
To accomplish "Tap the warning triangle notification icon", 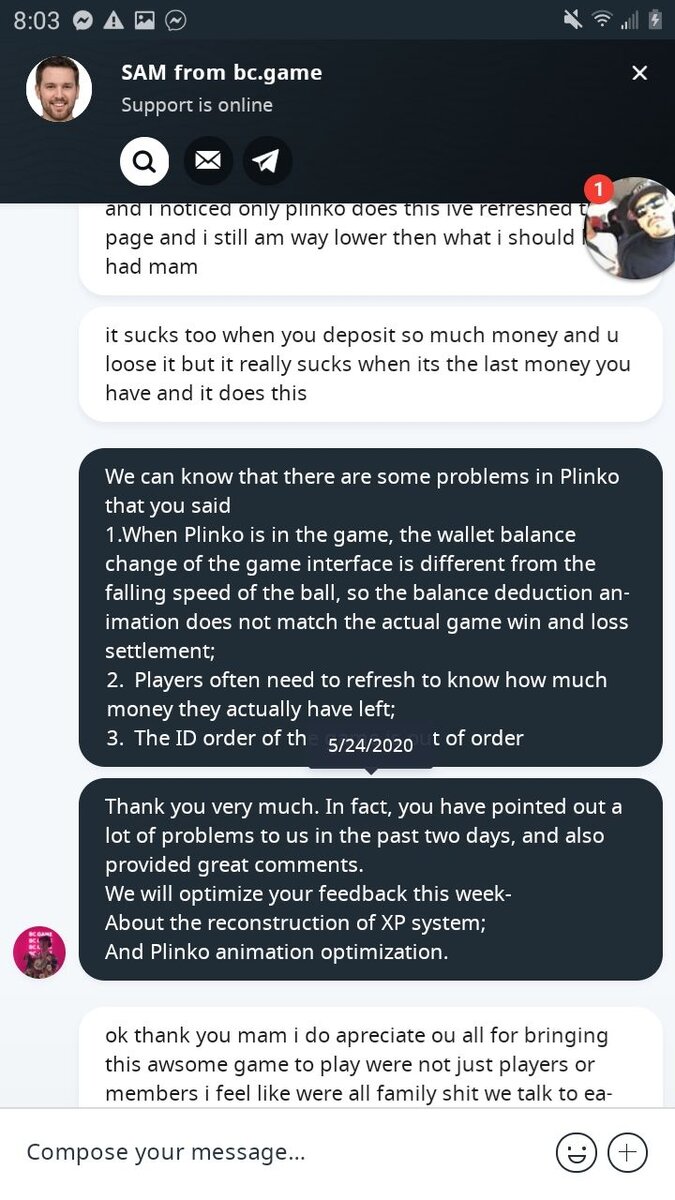I will 114,20.
